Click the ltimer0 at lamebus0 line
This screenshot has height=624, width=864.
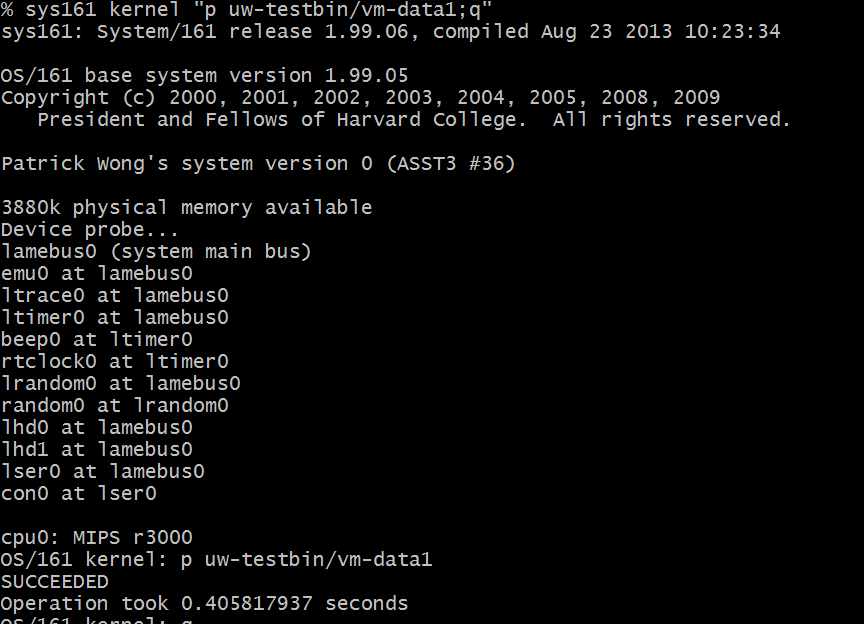(x=114, y=318)
